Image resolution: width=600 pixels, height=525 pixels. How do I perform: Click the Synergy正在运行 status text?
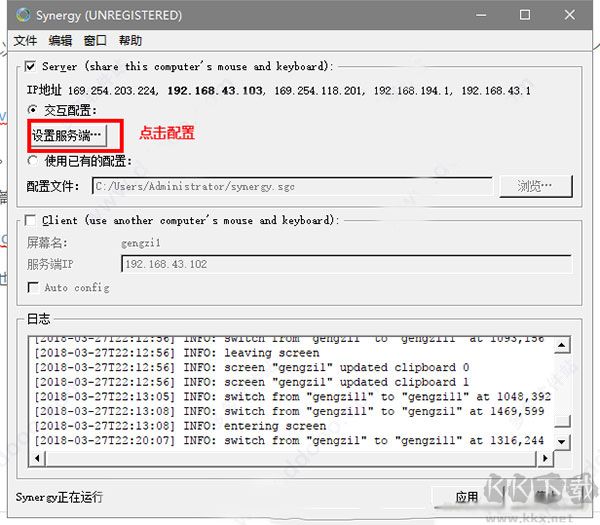click(x=59, y=497)
